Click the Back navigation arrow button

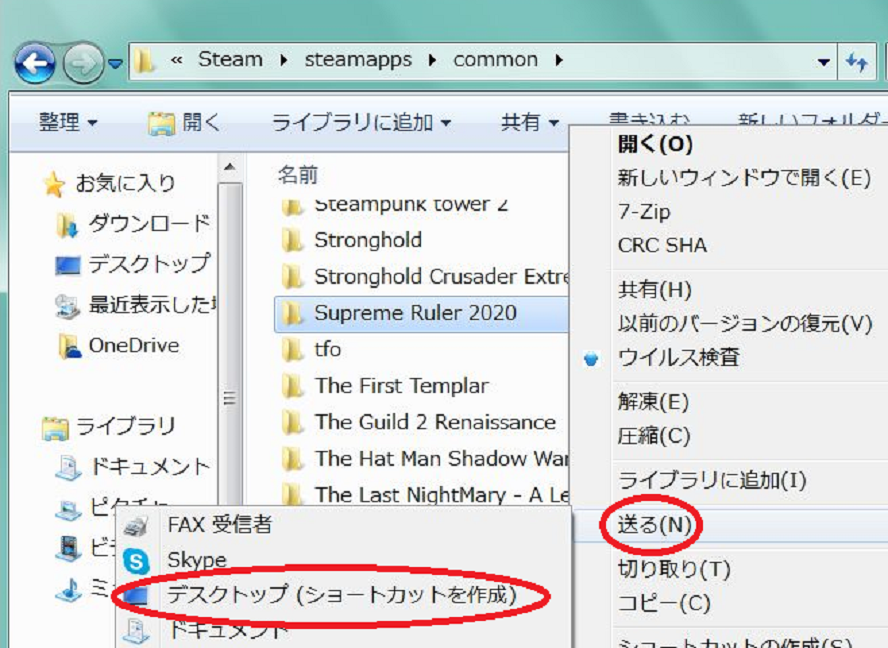coord(35,64)
